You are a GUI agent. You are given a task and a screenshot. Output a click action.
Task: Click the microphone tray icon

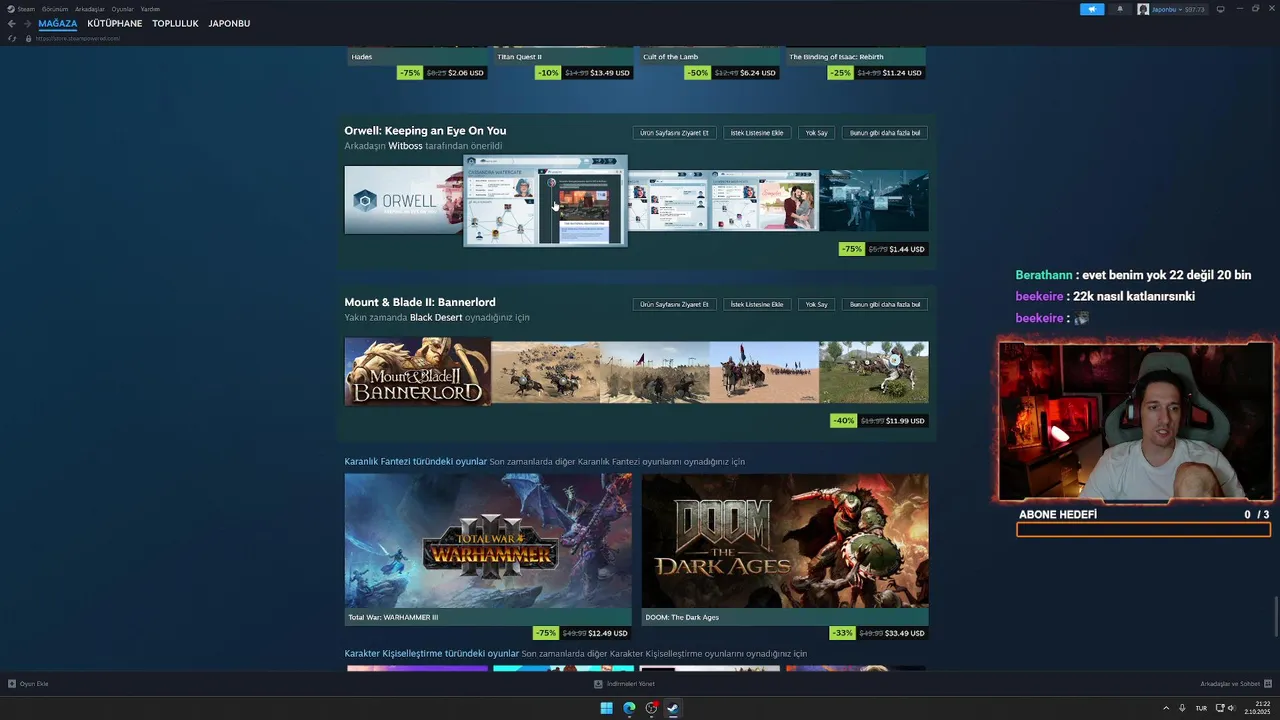click(x=1182, y=708)
